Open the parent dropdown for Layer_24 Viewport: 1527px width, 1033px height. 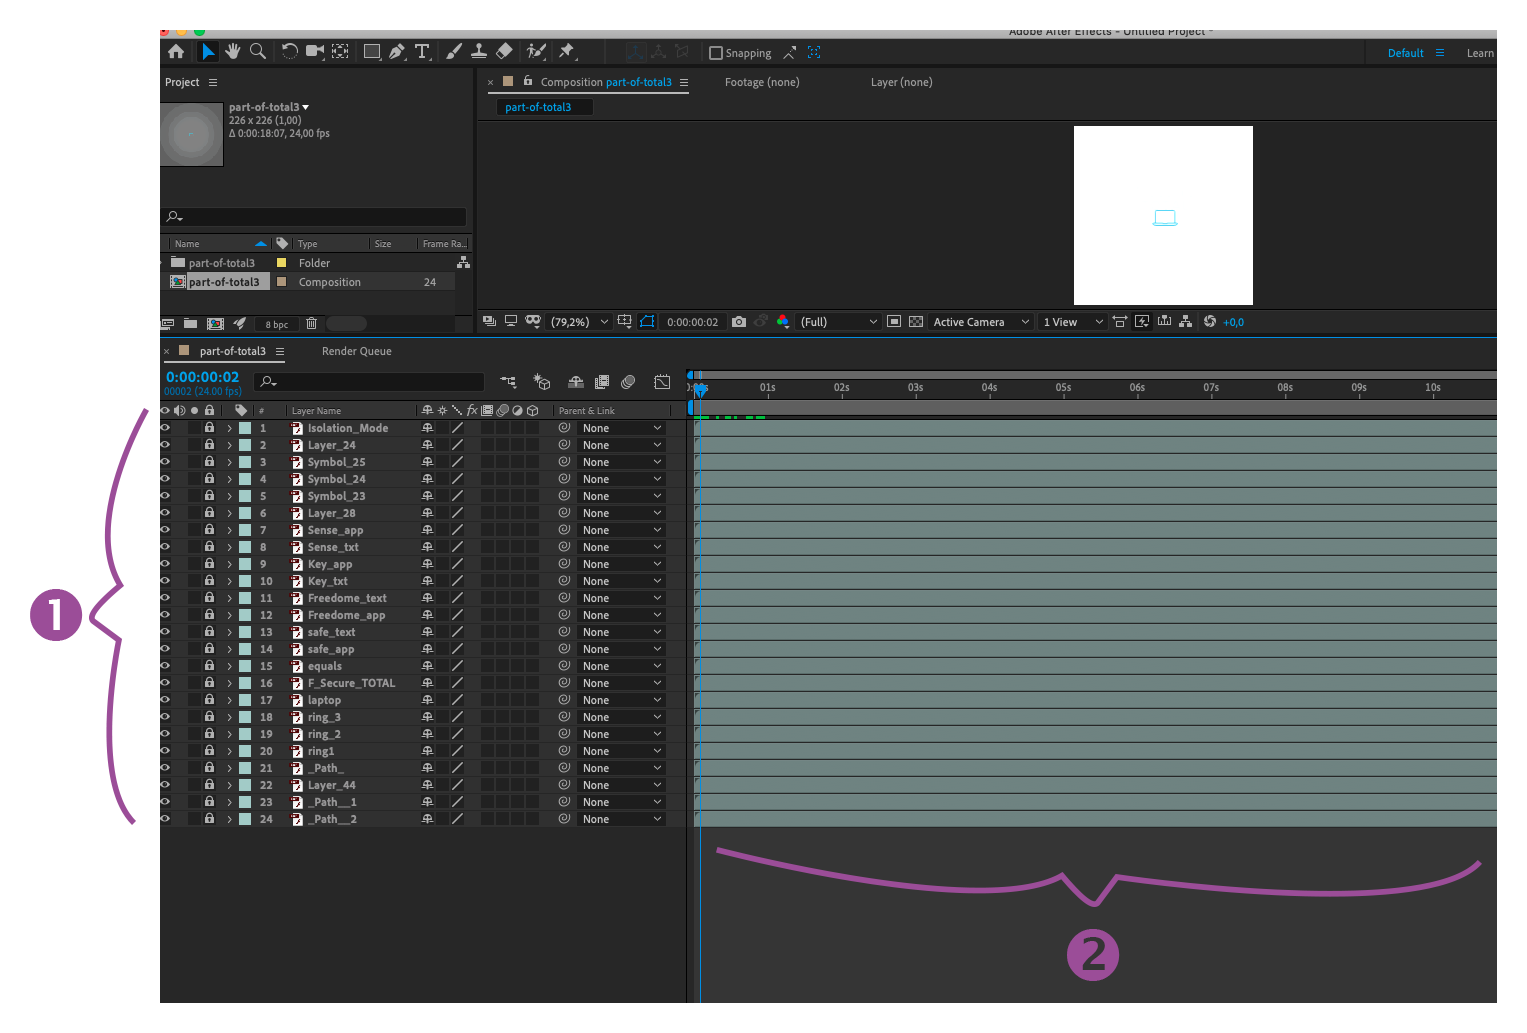[x=621, y=445]
